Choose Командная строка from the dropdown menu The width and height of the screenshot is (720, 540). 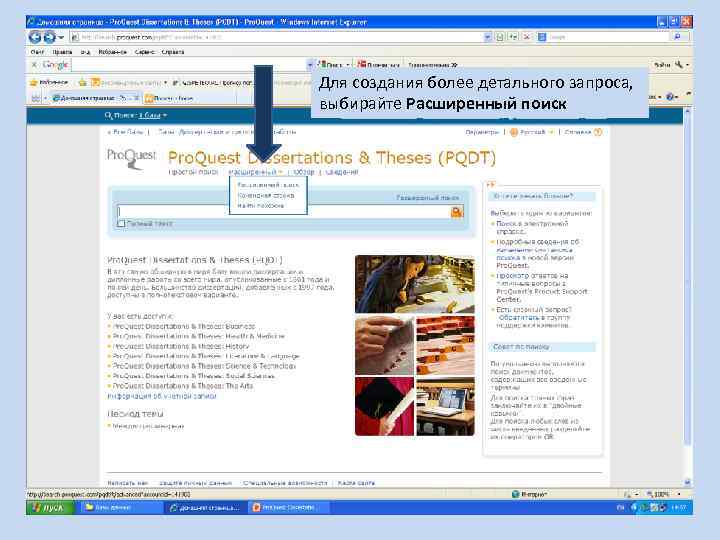tap(266, 196)
